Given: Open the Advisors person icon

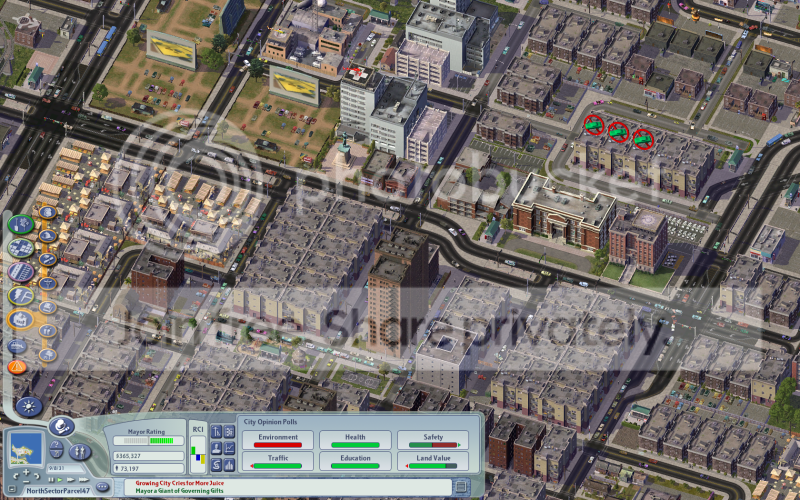Looking at the screenshot, I should point(216,448).
